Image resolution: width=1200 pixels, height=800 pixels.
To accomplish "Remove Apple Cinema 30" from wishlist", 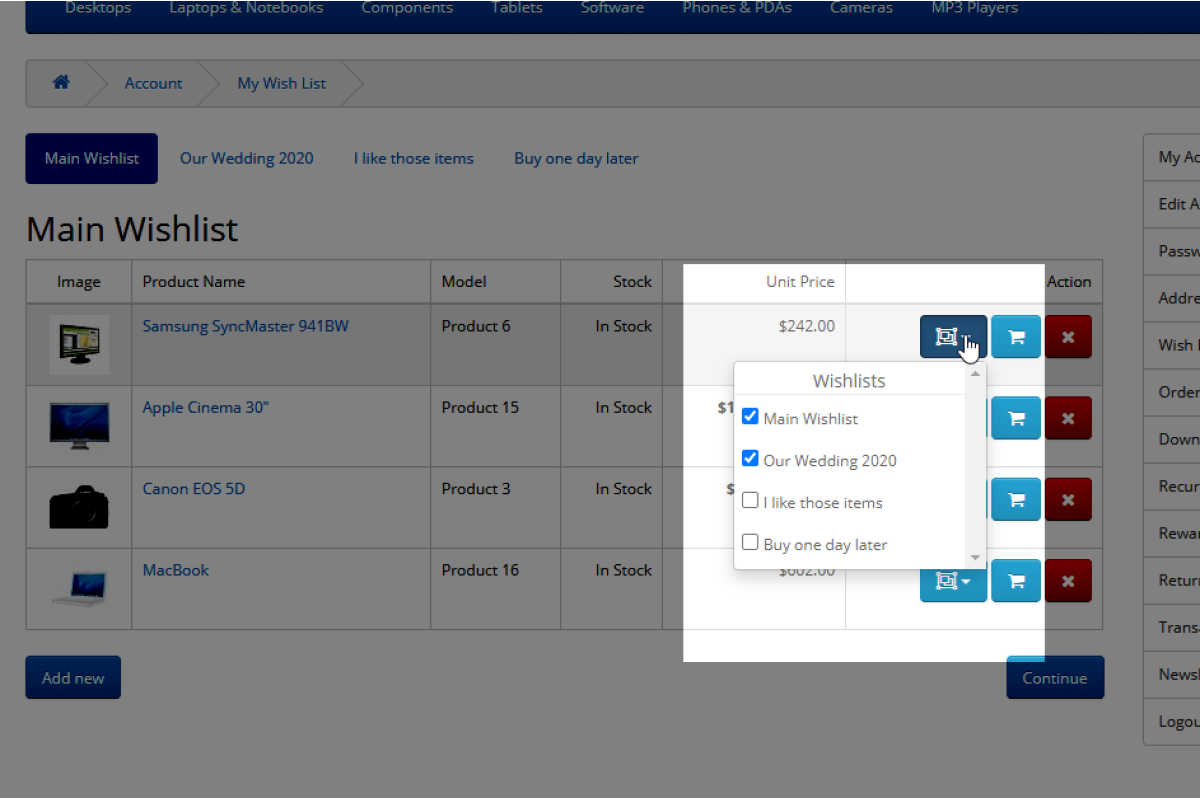I will point(1068,418).
